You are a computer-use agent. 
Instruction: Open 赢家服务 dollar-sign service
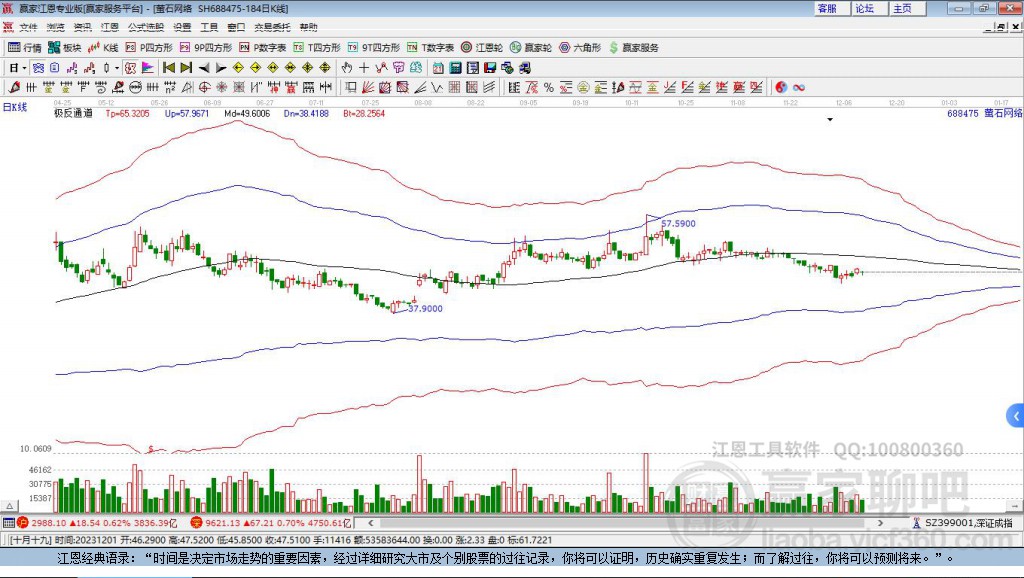(x=633, y=48)
